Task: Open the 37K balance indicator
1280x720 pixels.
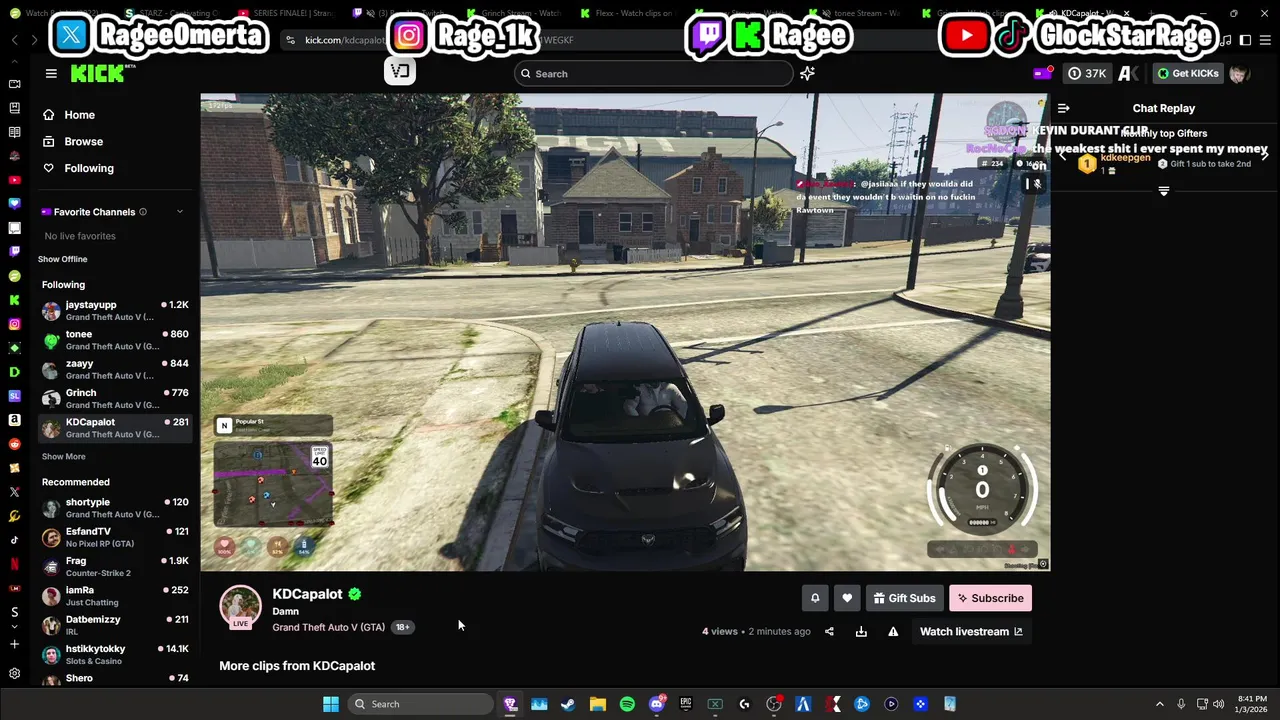Action: (1087, 73)
